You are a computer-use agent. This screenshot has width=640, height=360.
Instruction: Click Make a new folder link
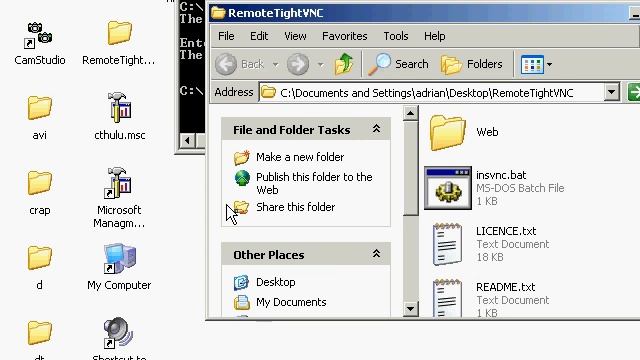(300, 157)
